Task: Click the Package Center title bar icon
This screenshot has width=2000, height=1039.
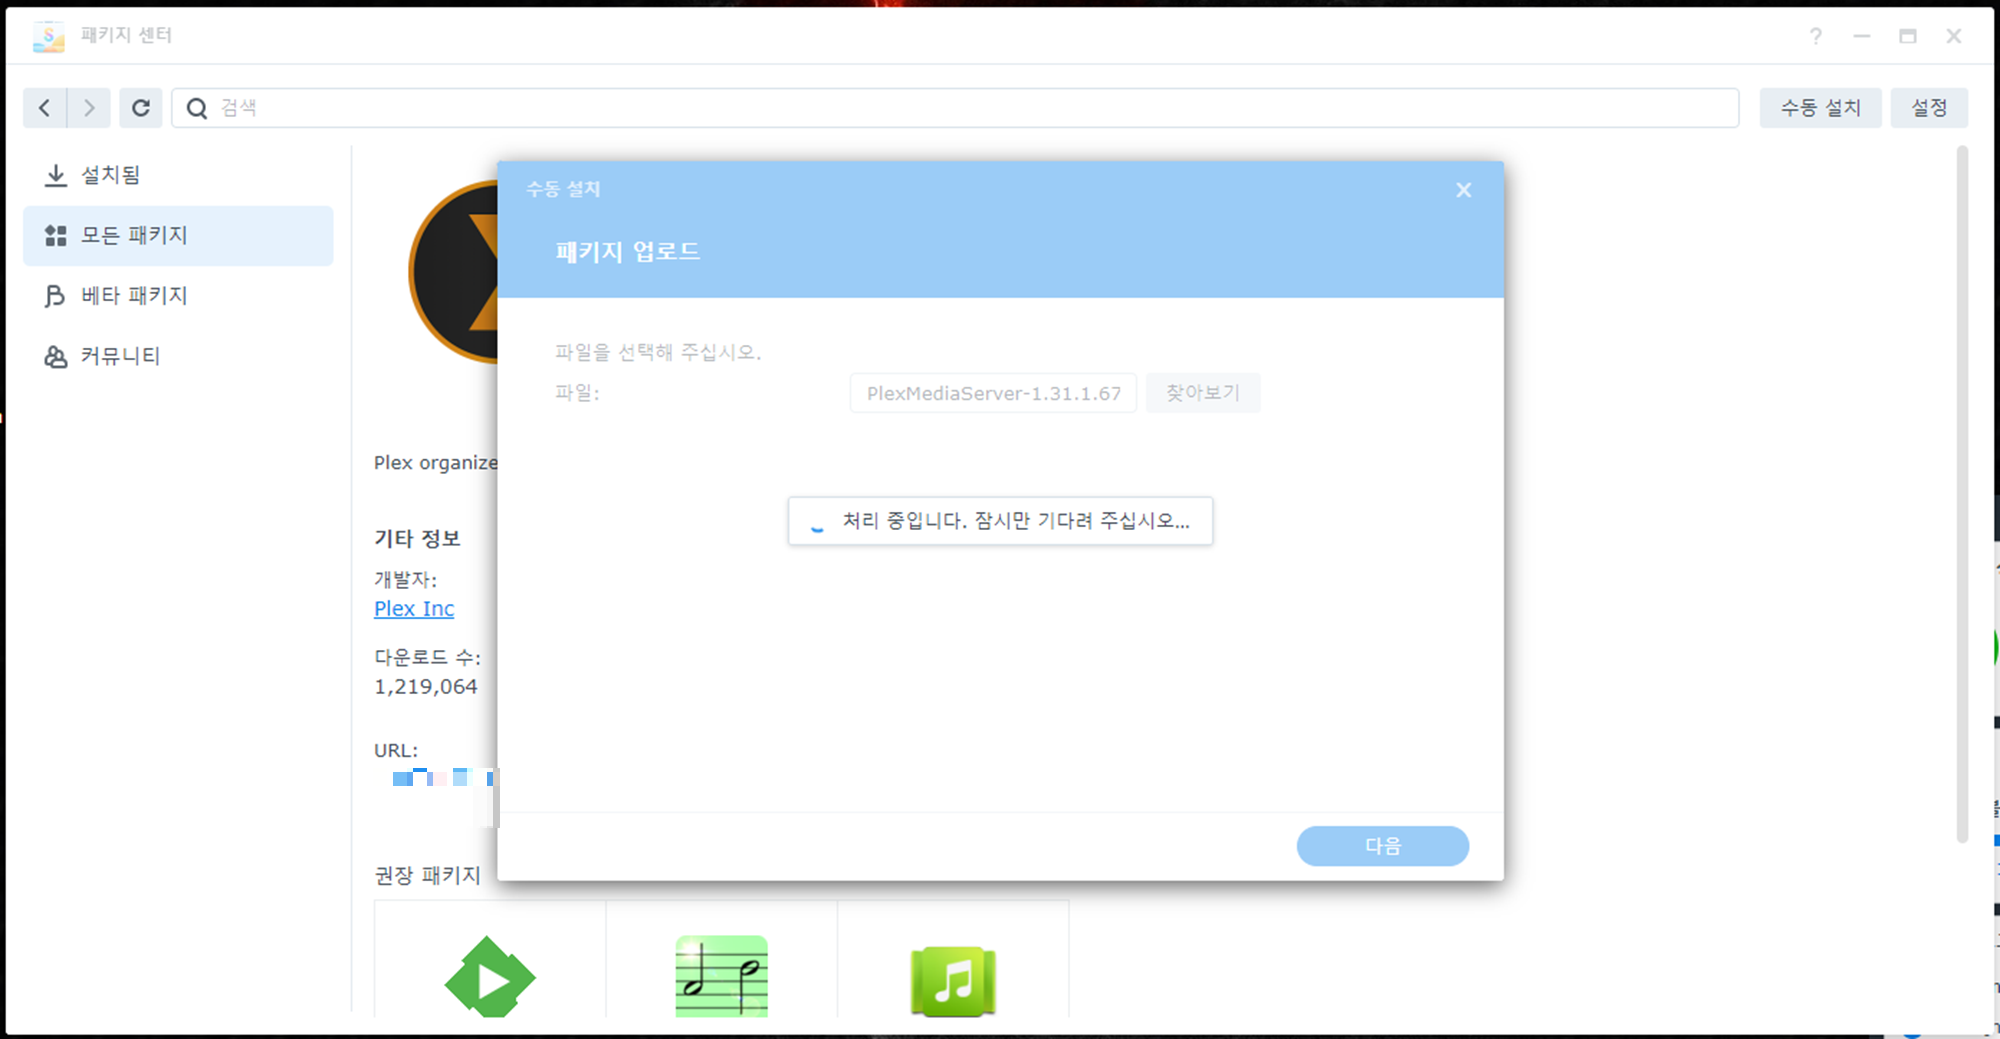Action: 48,36
